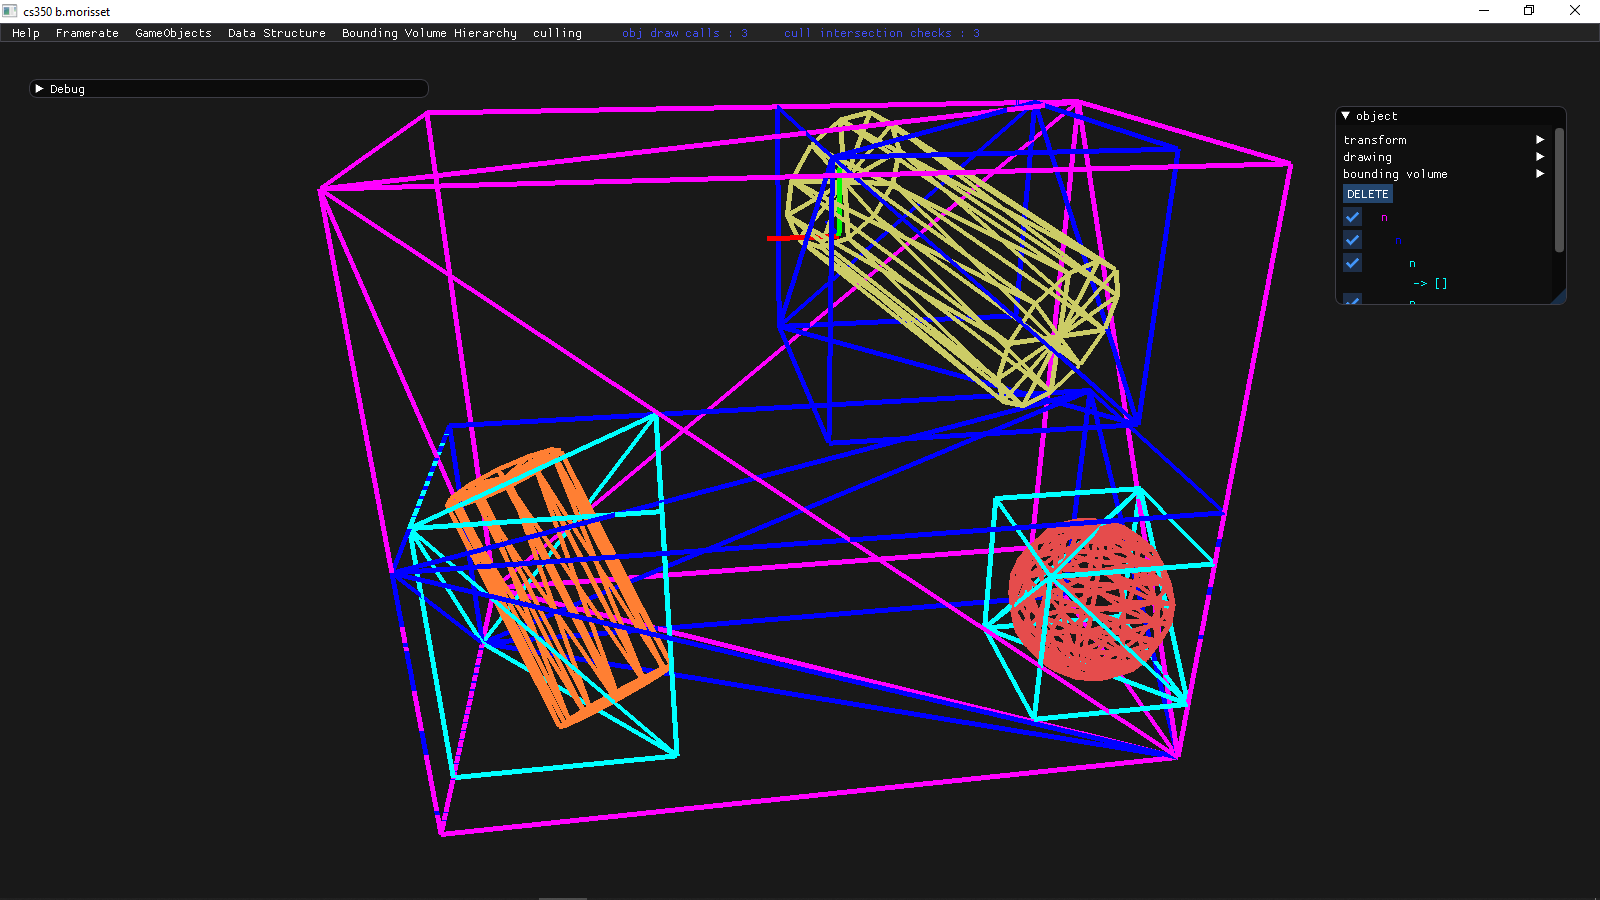Uncheck the blue n node checkbox

pos(1352,240)
